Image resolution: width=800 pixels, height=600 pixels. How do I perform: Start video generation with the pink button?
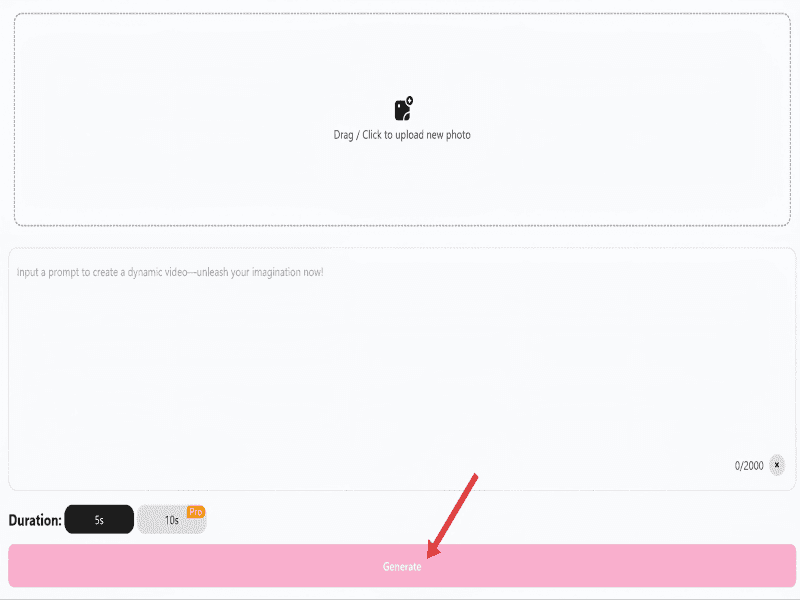pyautogui.click(x=402, y=566)
